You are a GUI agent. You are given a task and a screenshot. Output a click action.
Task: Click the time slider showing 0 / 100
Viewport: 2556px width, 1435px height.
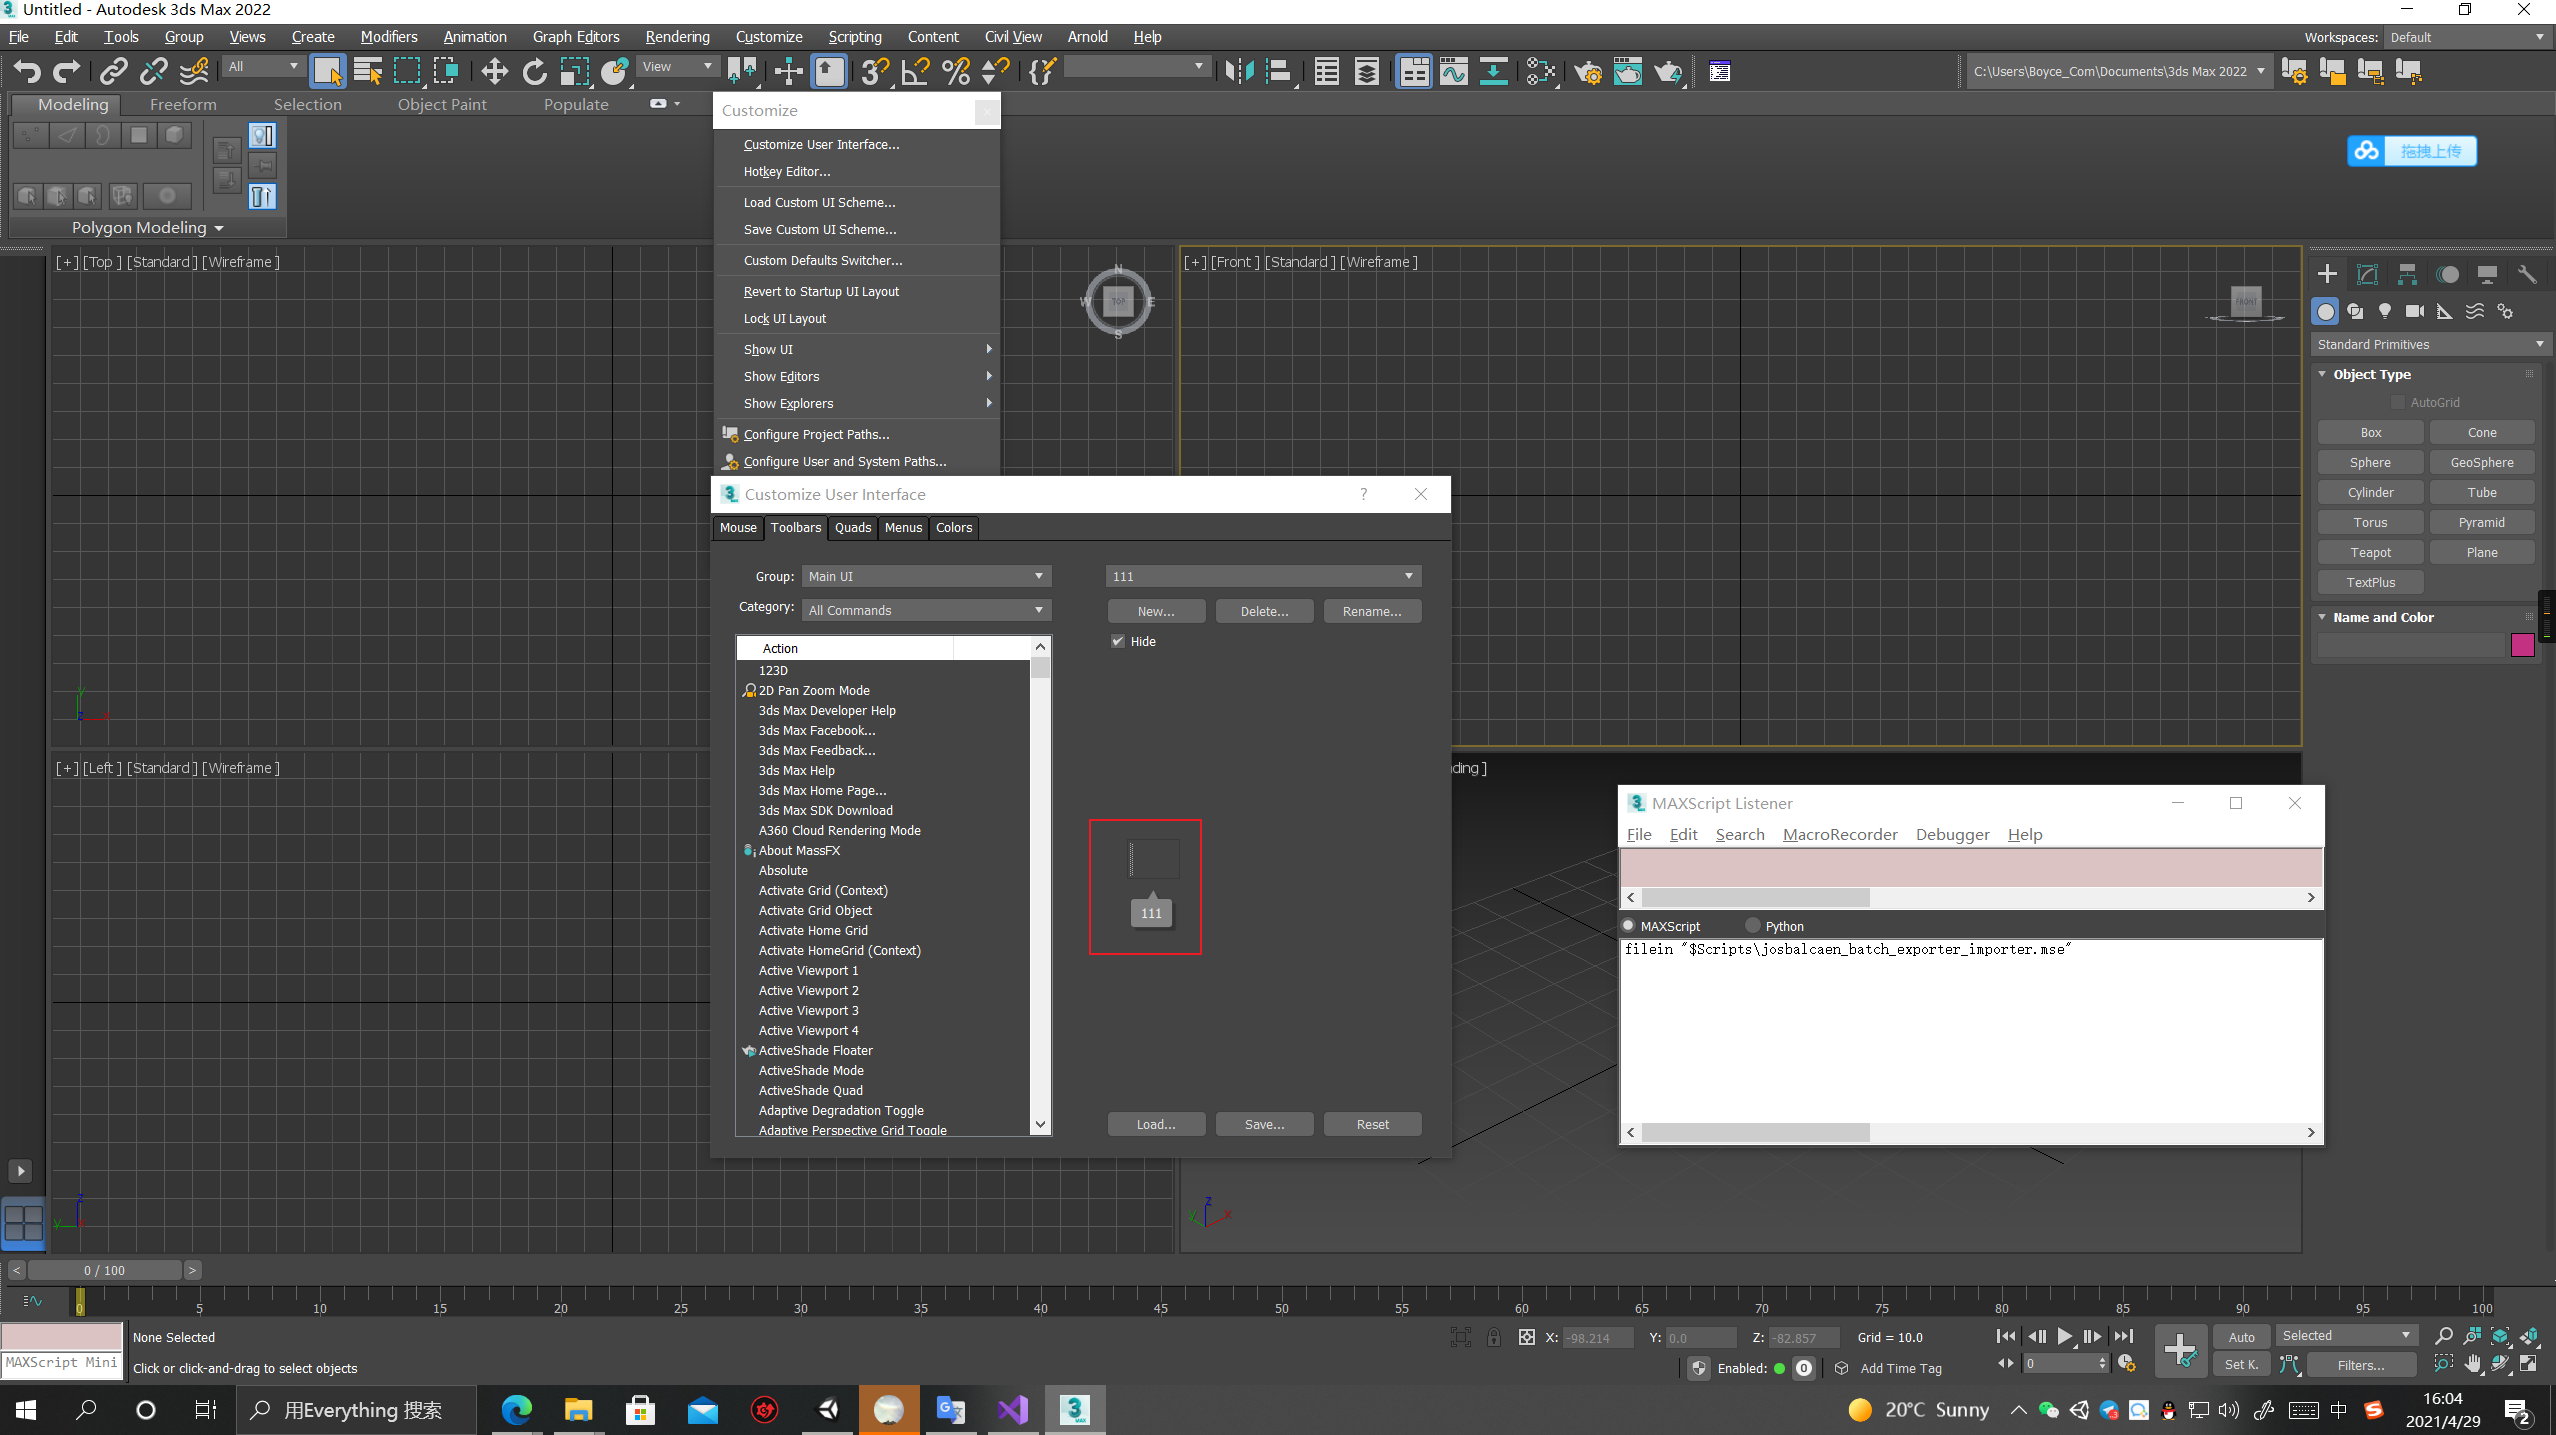point(104,1270)
